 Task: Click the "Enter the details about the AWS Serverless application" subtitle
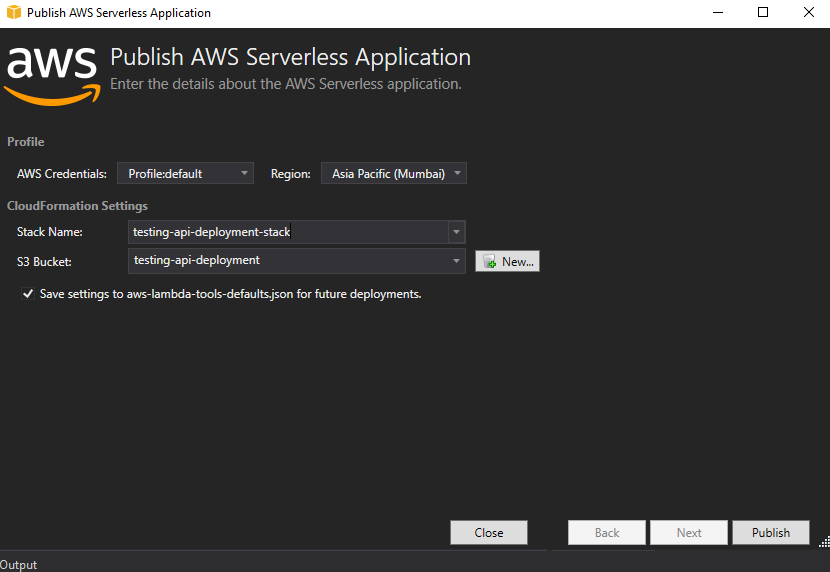[286, 84]
